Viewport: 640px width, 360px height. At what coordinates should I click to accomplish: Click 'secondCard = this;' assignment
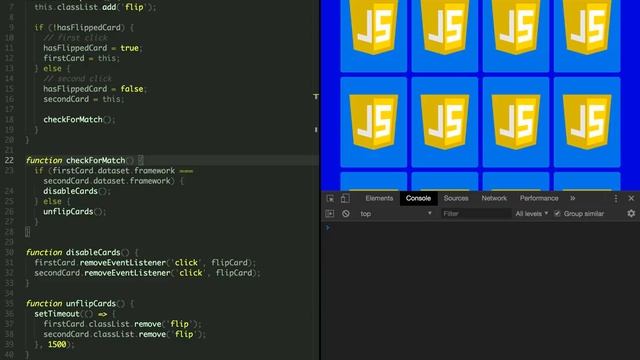(x=84, y=99)
